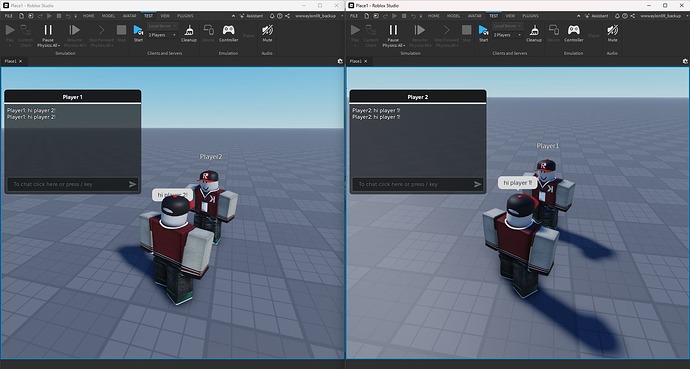Switch to HOME tab in Player 1 window

[88, 16]
